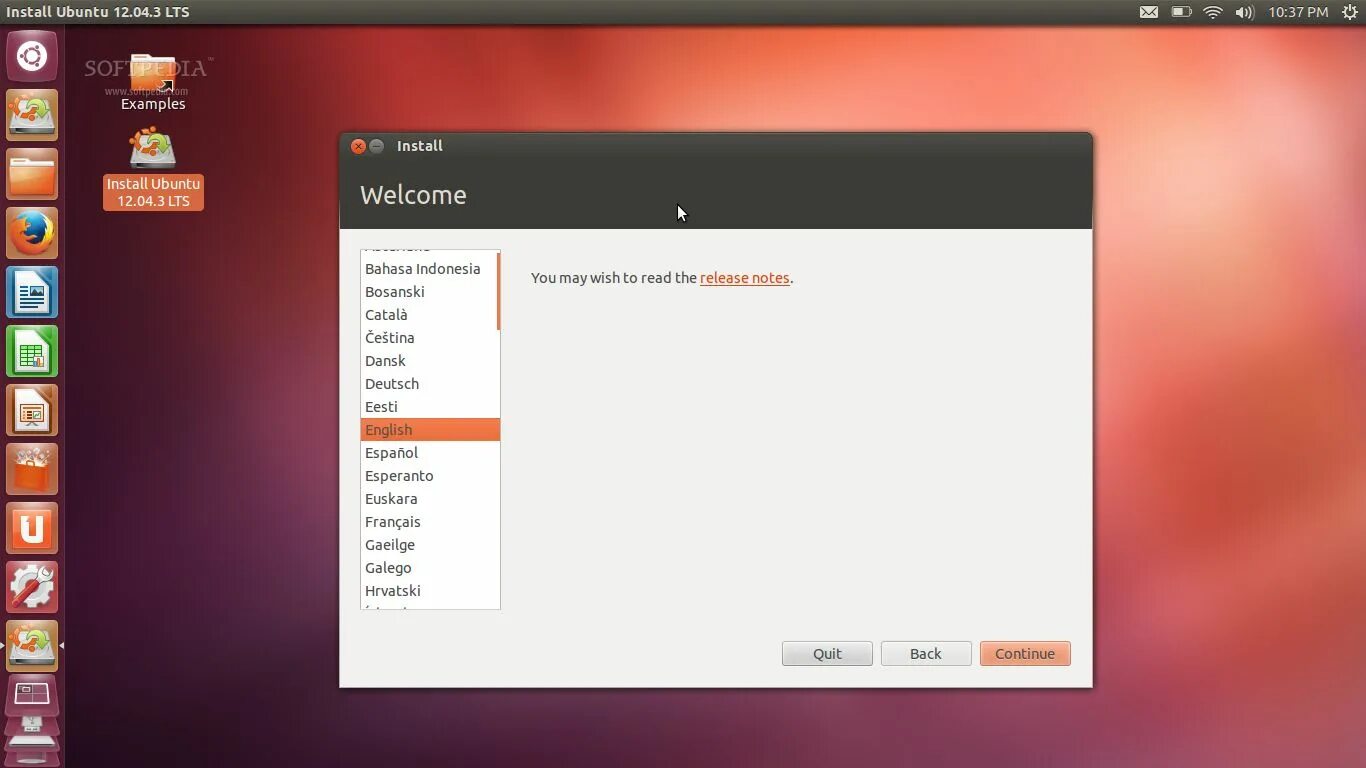Select Français language
The height and width of the screenshot is (768, 1366).
click(429, 522)
